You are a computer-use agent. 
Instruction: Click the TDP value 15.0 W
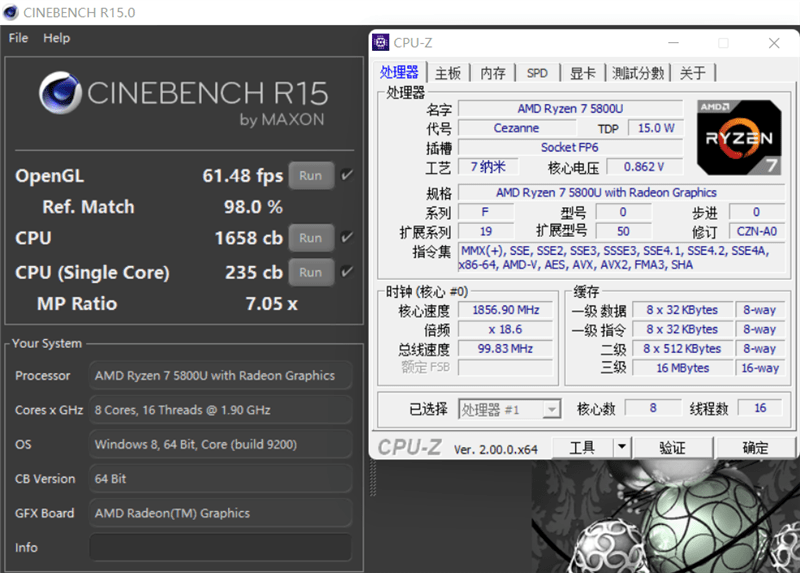coord(656,128)
